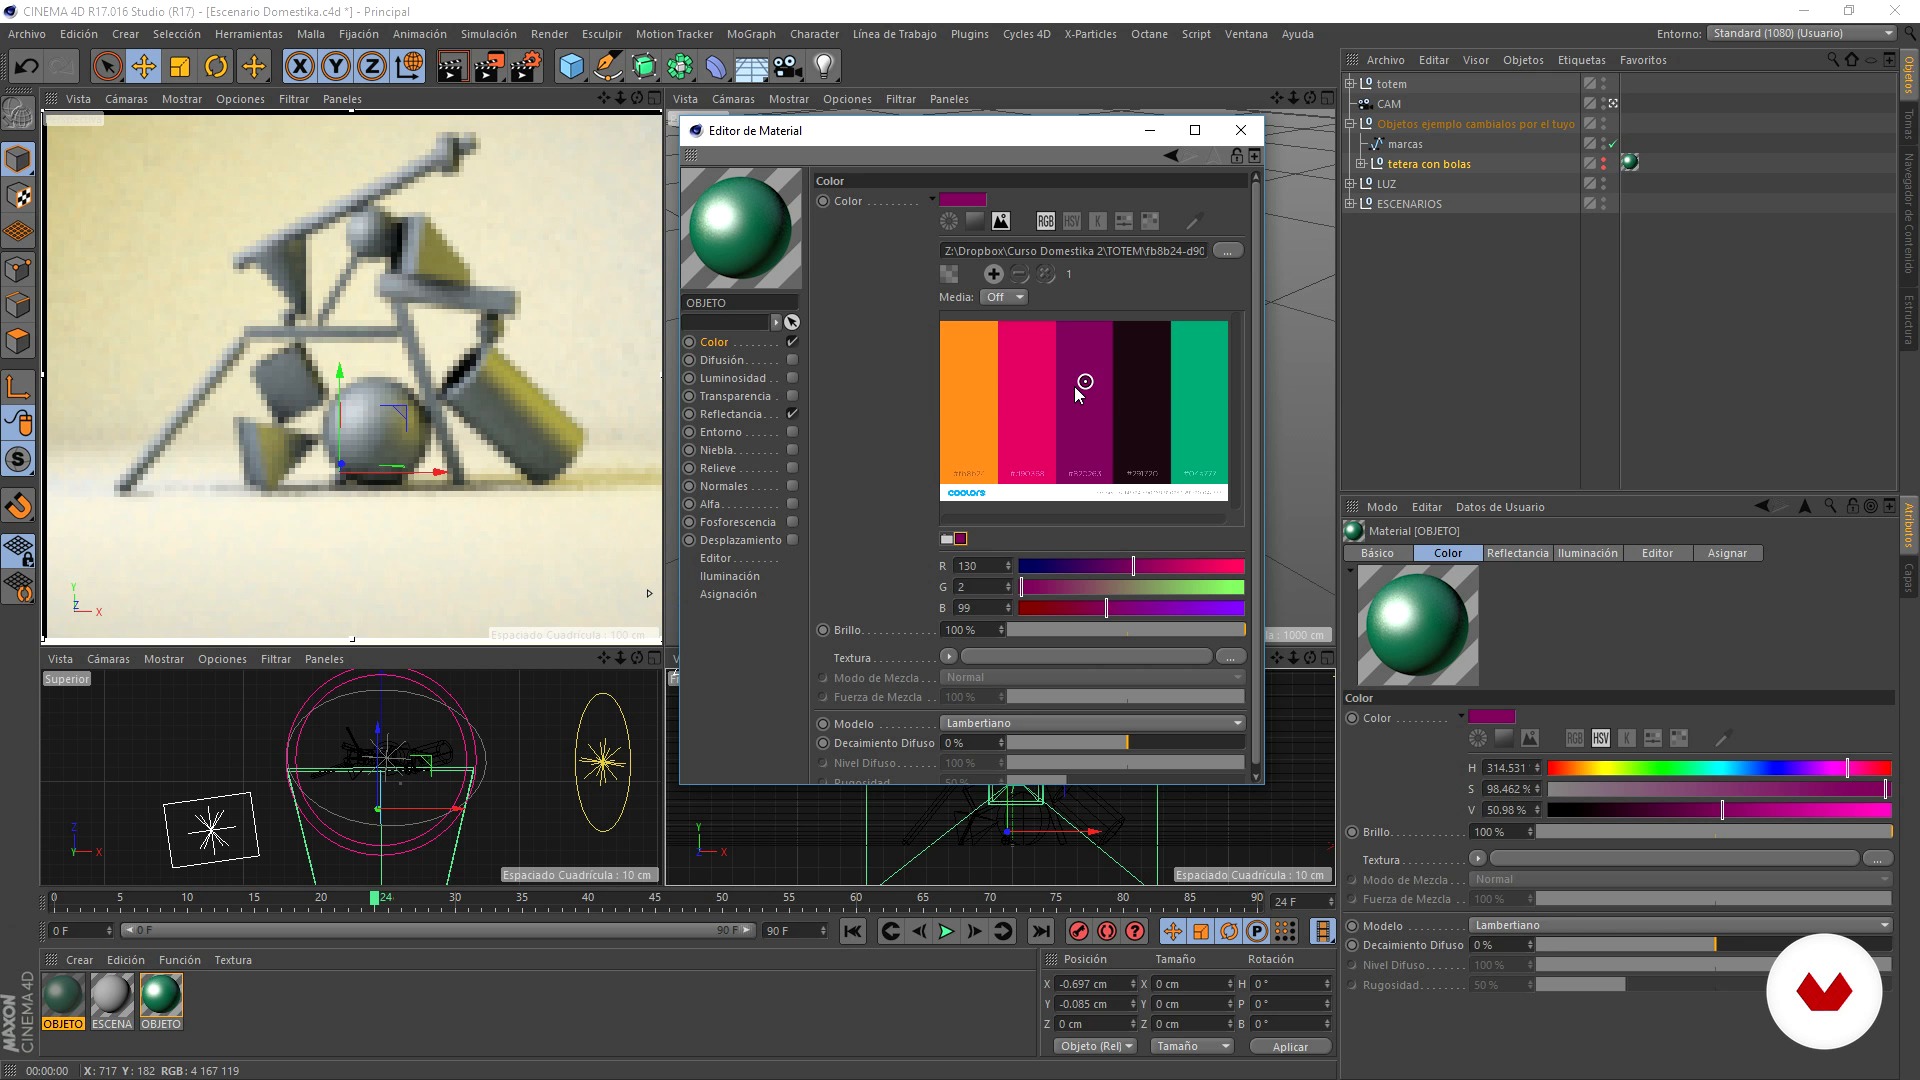Activate the Scale tool

click(x=180, y=67)
